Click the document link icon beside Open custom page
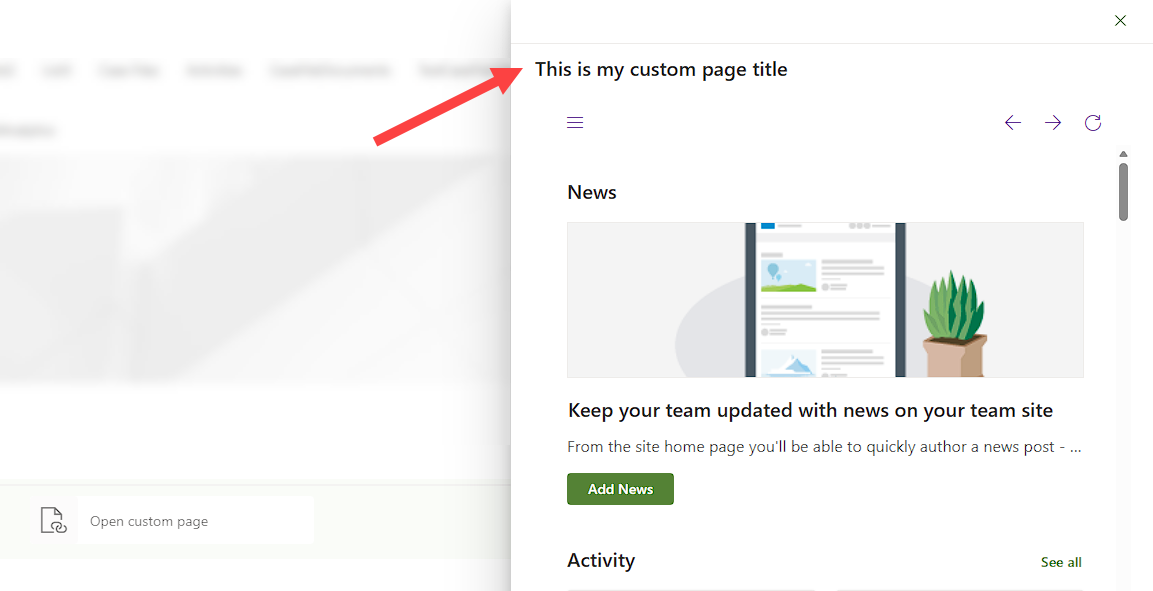Viewport: 1153px width, 591px height. coord(52,521)
